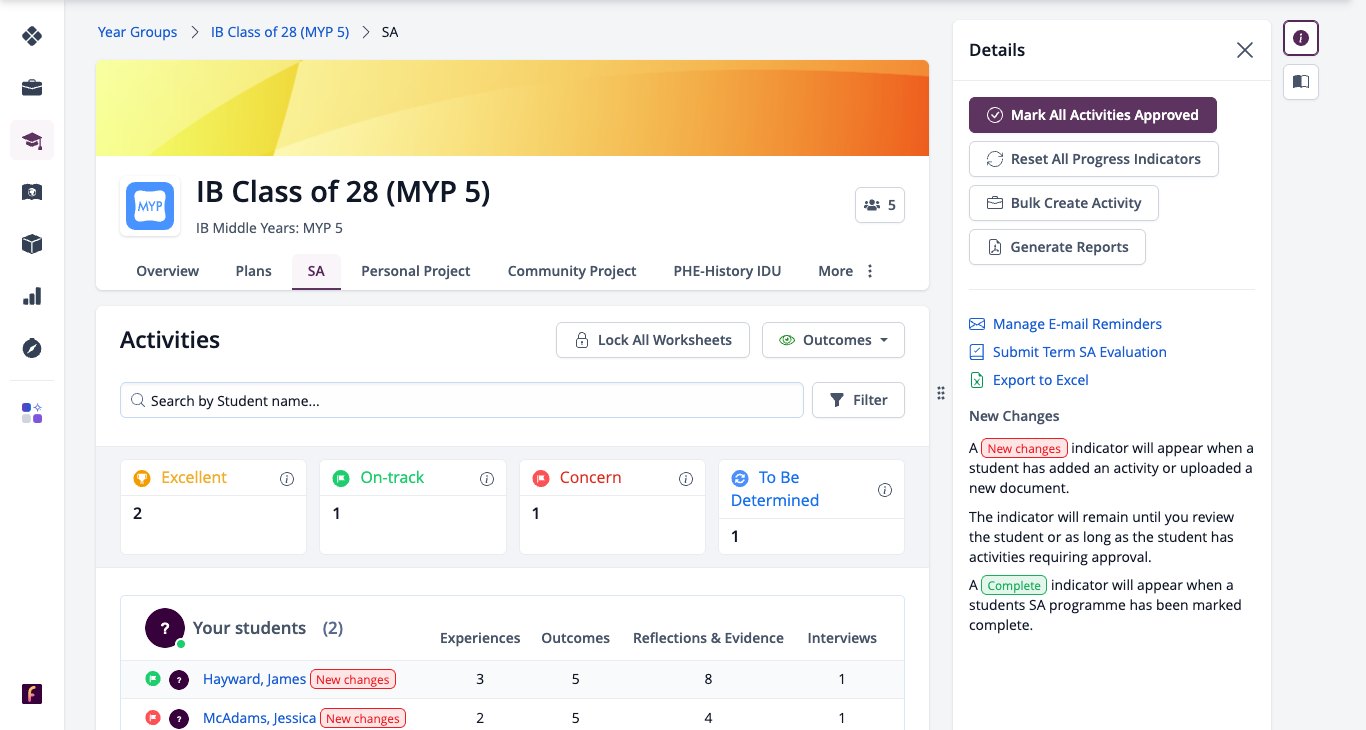
Task: Click Mark All Activities Approved button
Action: [1093, 115]
